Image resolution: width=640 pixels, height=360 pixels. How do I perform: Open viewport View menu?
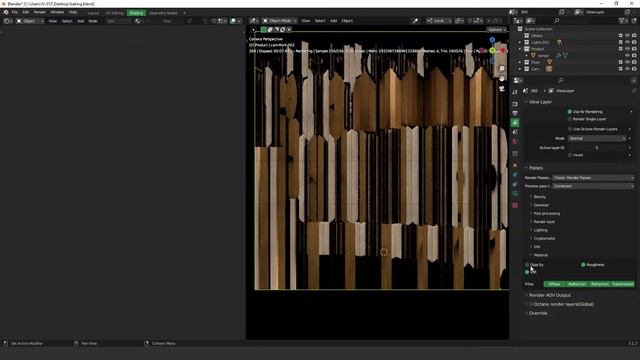coord(305,20)
